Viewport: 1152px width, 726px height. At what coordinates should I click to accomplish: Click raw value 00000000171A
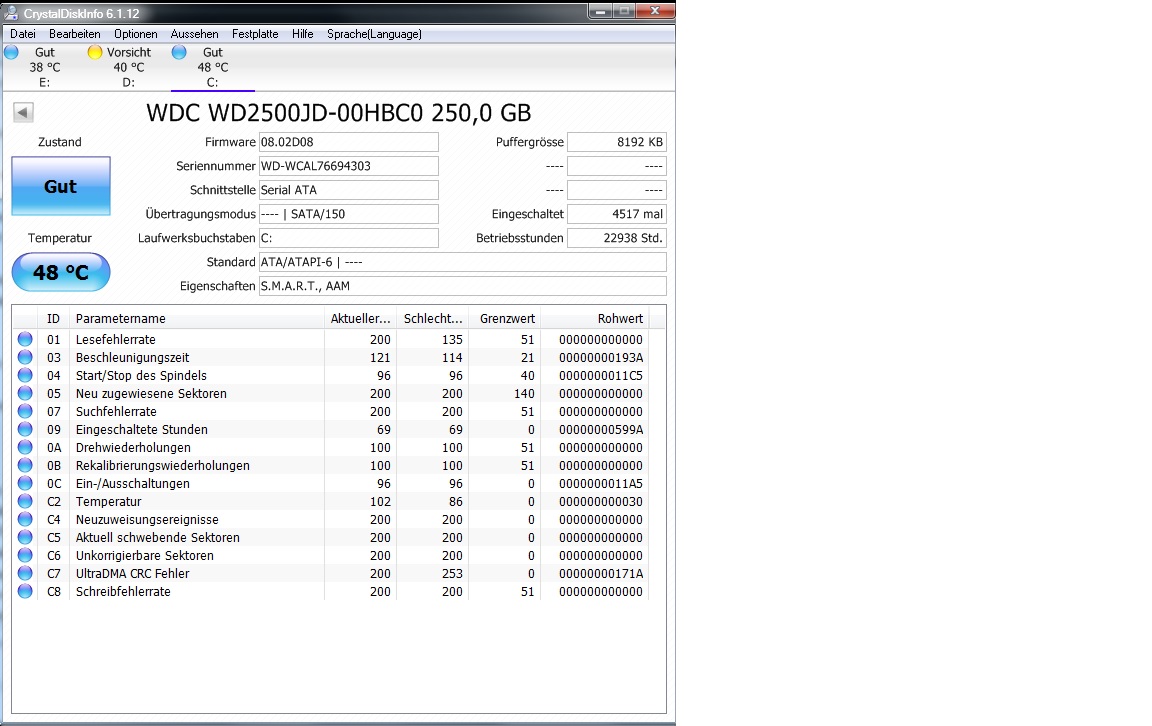point(601,573)
